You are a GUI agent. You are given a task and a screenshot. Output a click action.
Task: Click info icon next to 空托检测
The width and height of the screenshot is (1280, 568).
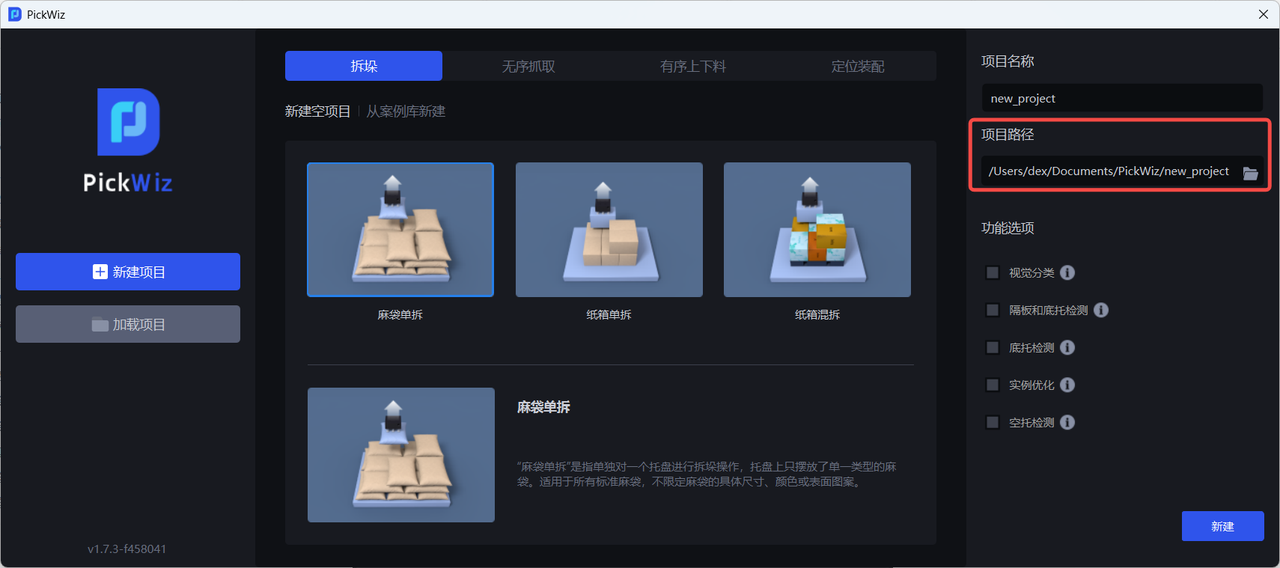(1067, 422)
